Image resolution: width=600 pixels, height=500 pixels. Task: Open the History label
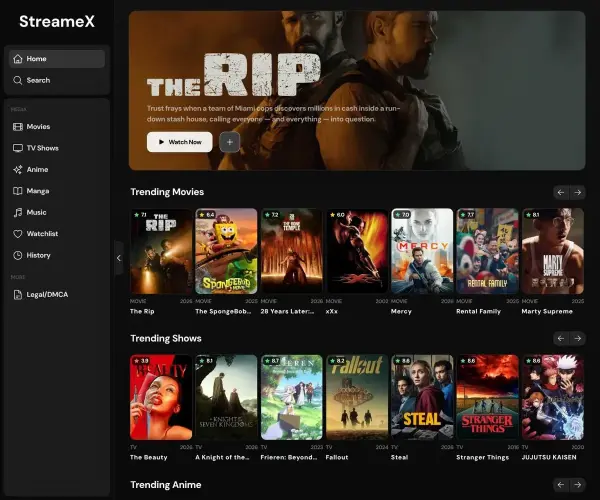(38, 255)
